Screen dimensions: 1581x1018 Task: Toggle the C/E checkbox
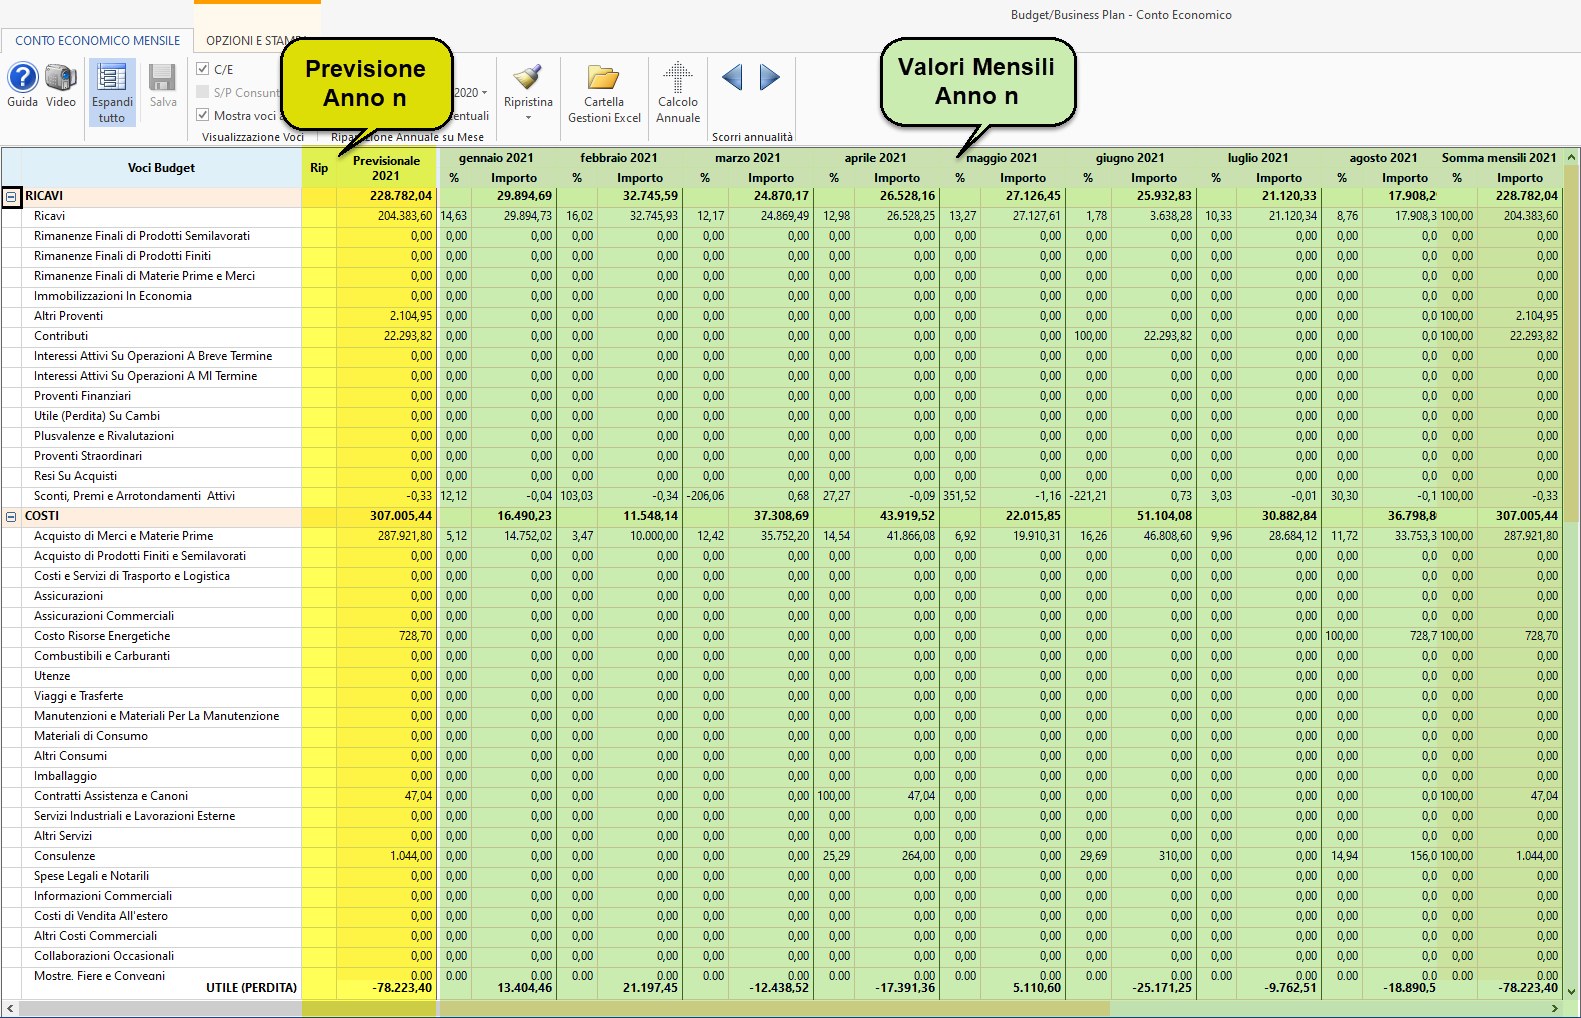pos(203,69)
